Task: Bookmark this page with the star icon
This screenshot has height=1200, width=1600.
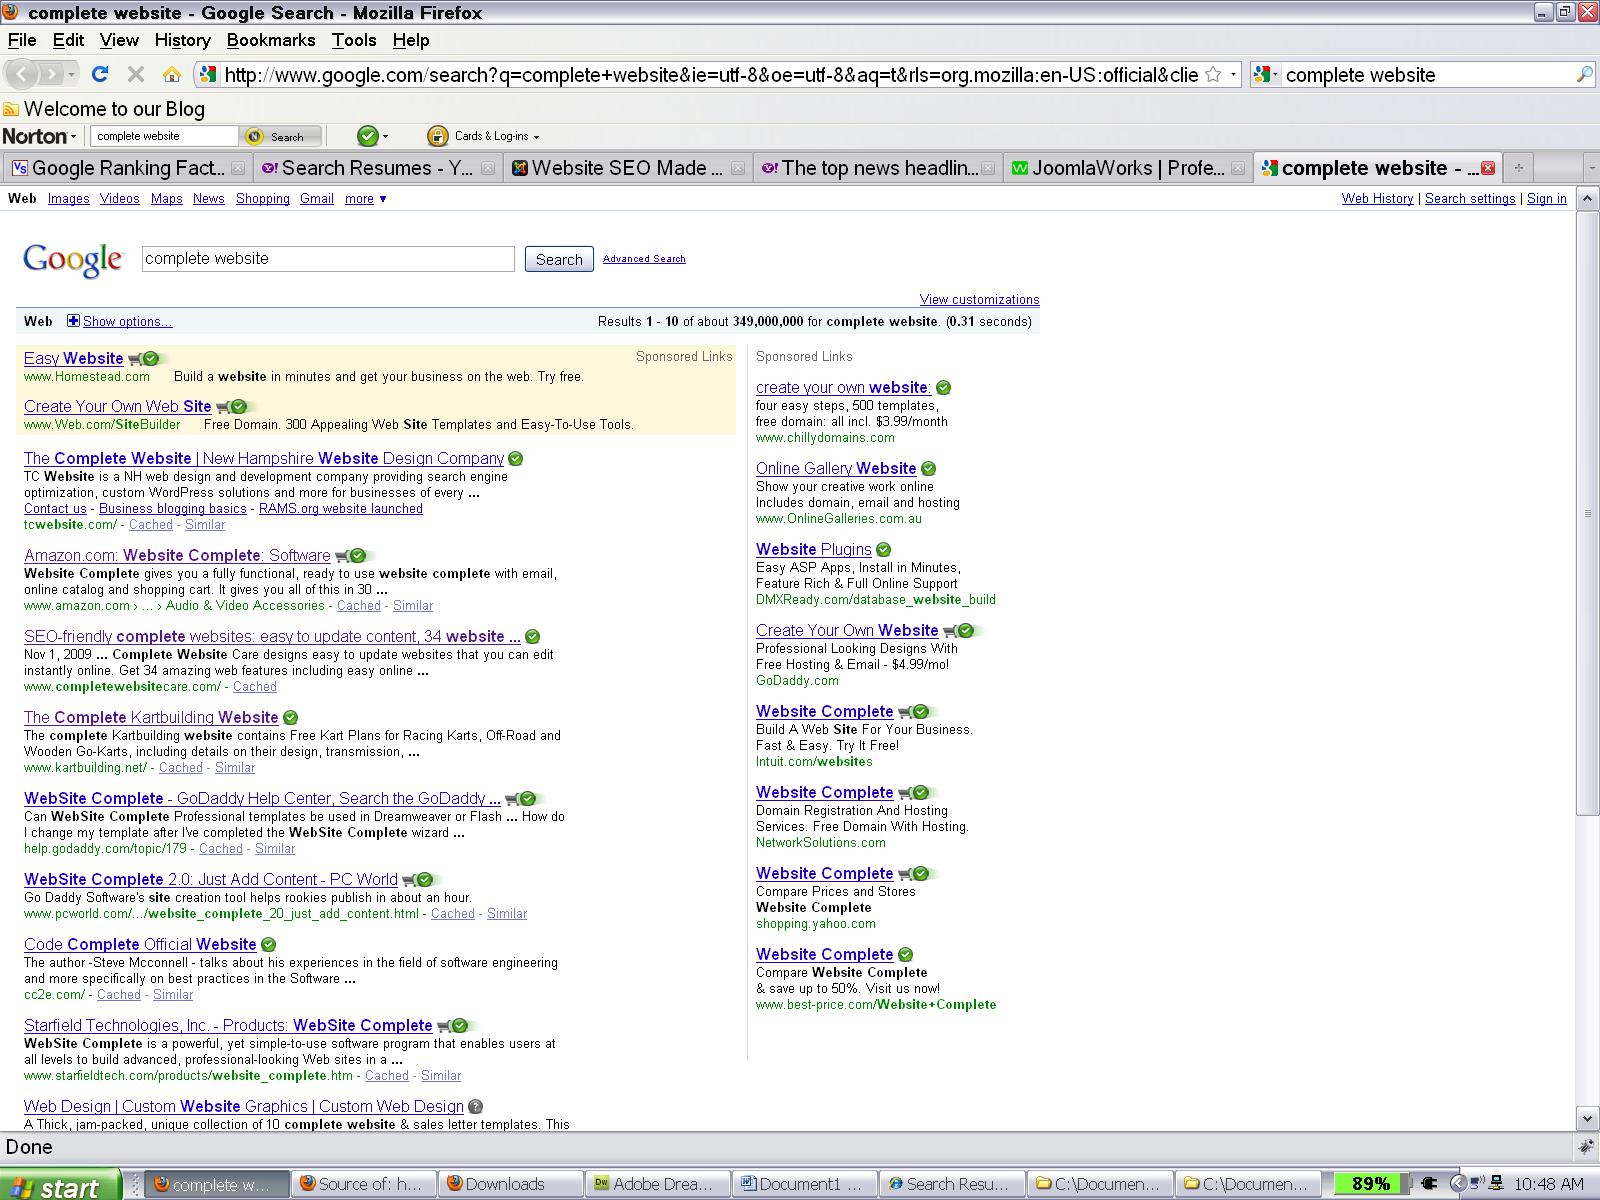Action: coord(1213,74)
